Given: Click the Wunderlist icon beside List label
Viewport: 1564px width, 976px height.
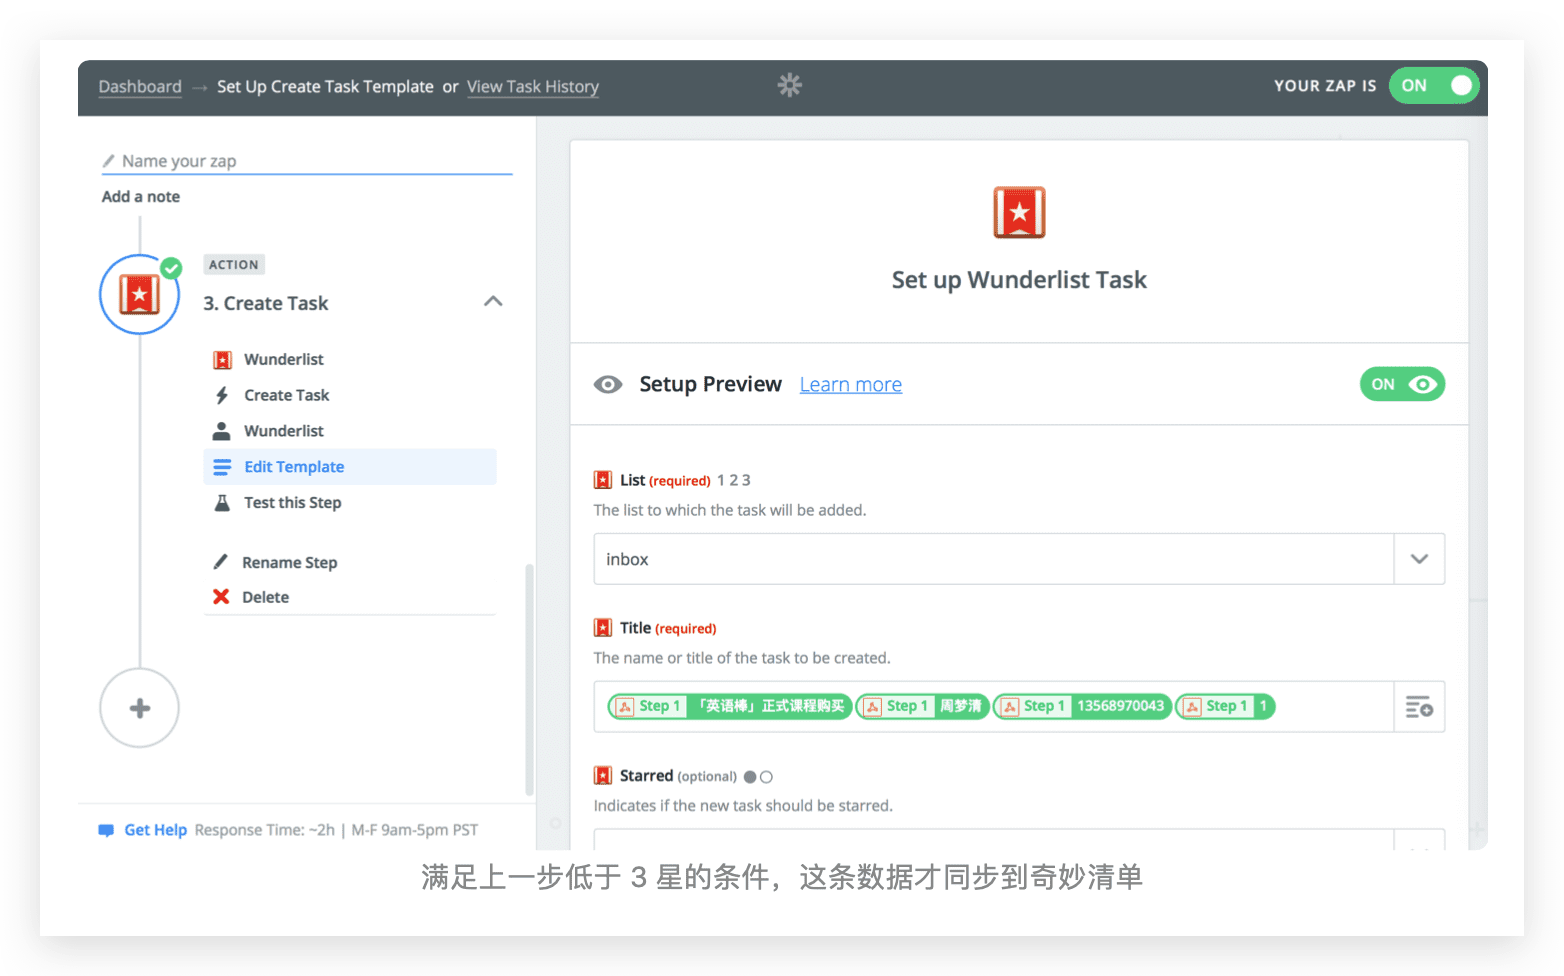Looking at the screenshot, I should pyautogui.click(x=603, y=480).
